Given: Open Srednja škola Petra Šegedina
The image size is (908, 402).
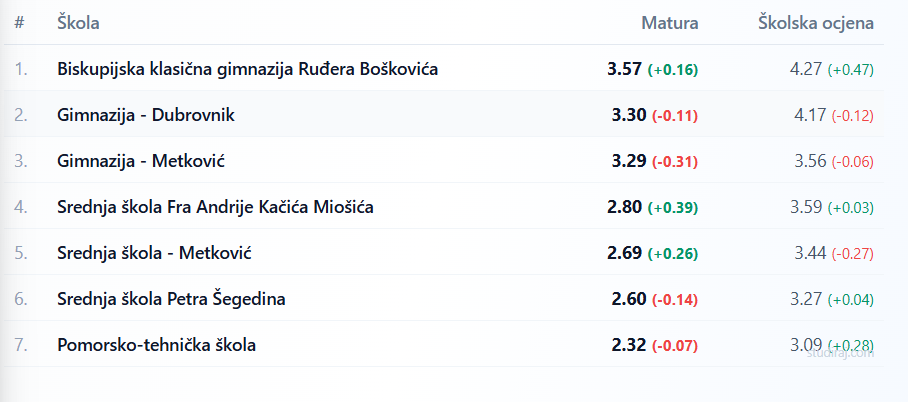Looking at the screenshot, I should pos(172,299).
